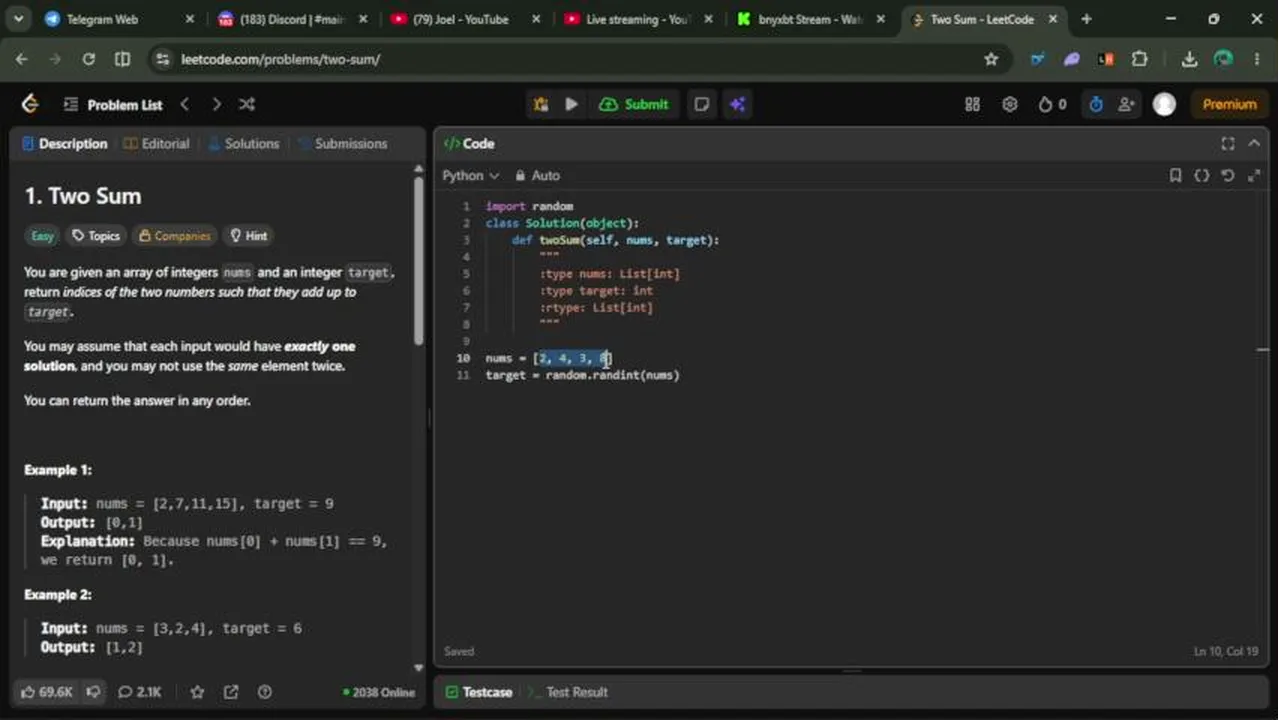The width and height of the screenshot is (1278, 720).
Task: Click the AI sparkle icon
Action: tap(738, 104)
